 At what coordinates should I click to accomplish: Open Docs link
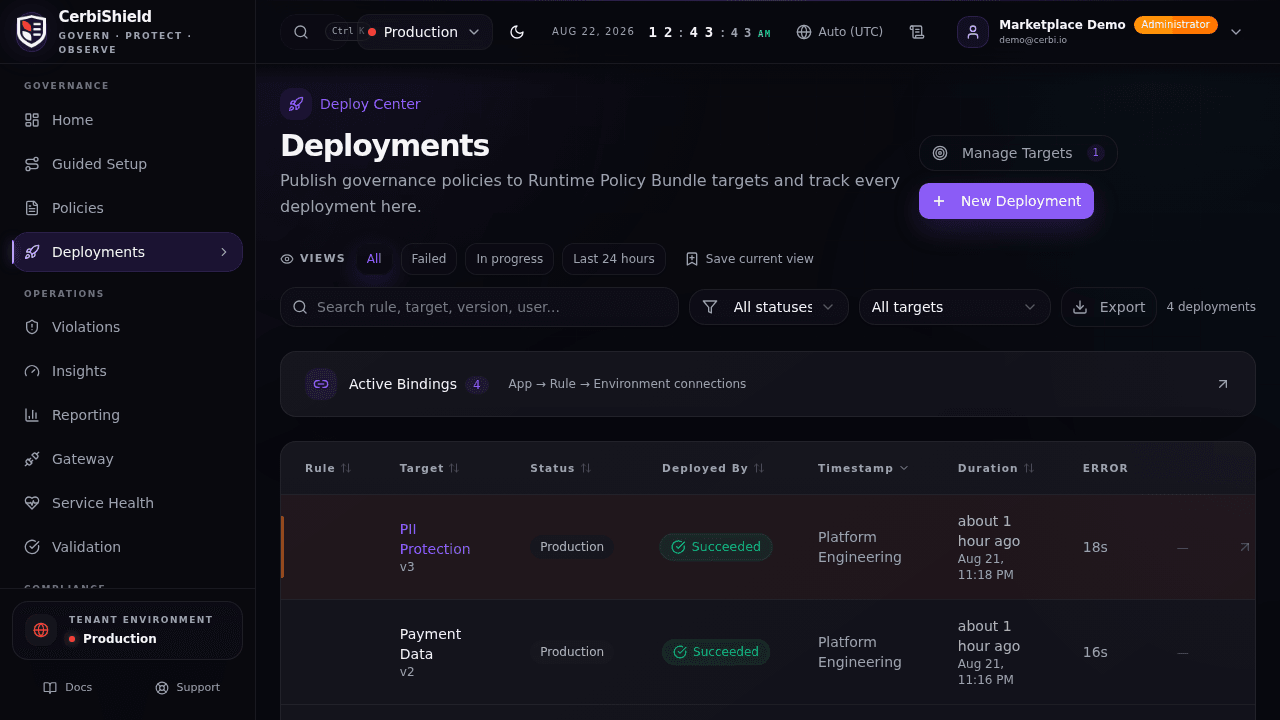click(68, 687)
